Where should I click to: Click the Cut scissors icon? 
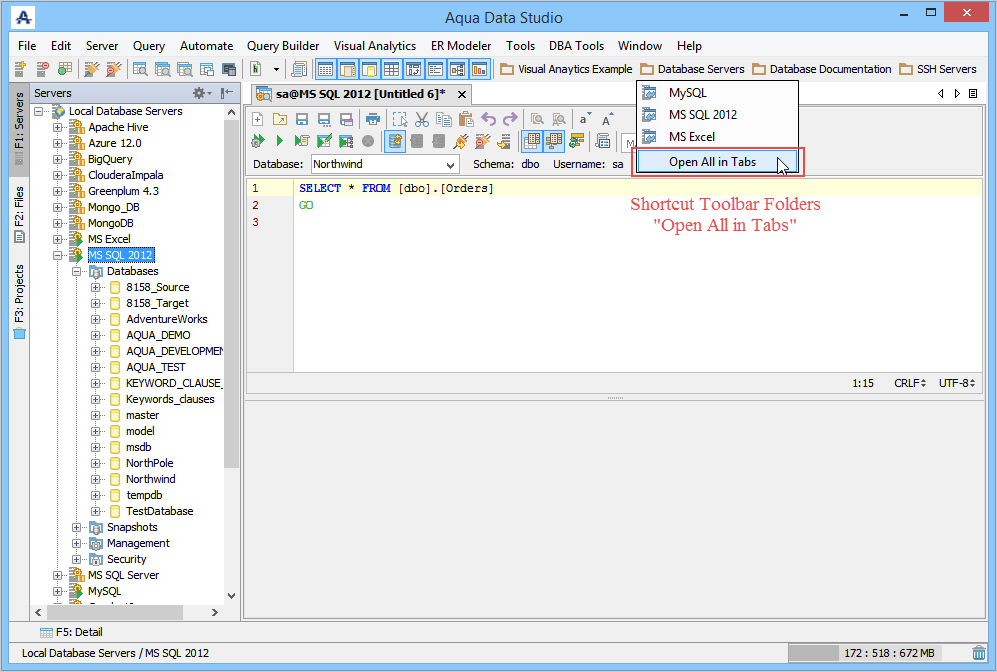coord(422,119)
